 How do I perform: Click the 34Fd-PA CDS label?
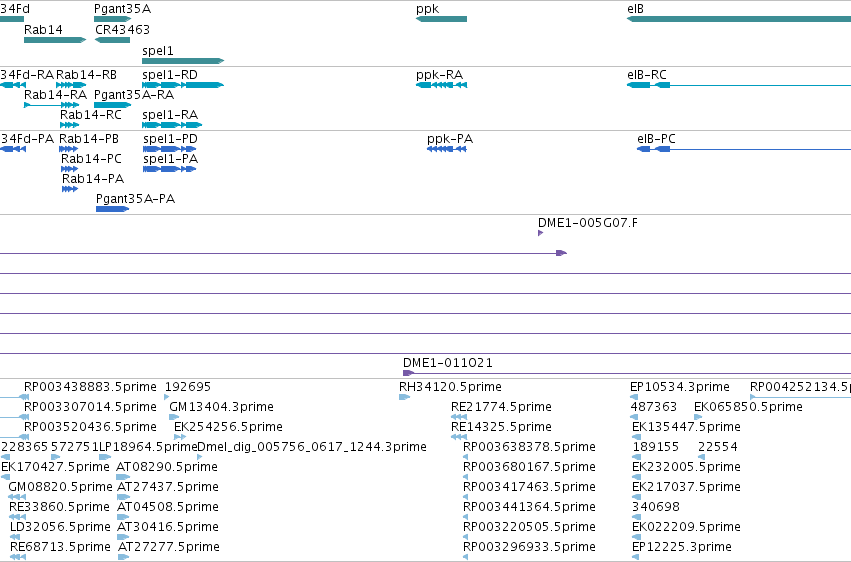pyautogui.click(x=27, y=138)
